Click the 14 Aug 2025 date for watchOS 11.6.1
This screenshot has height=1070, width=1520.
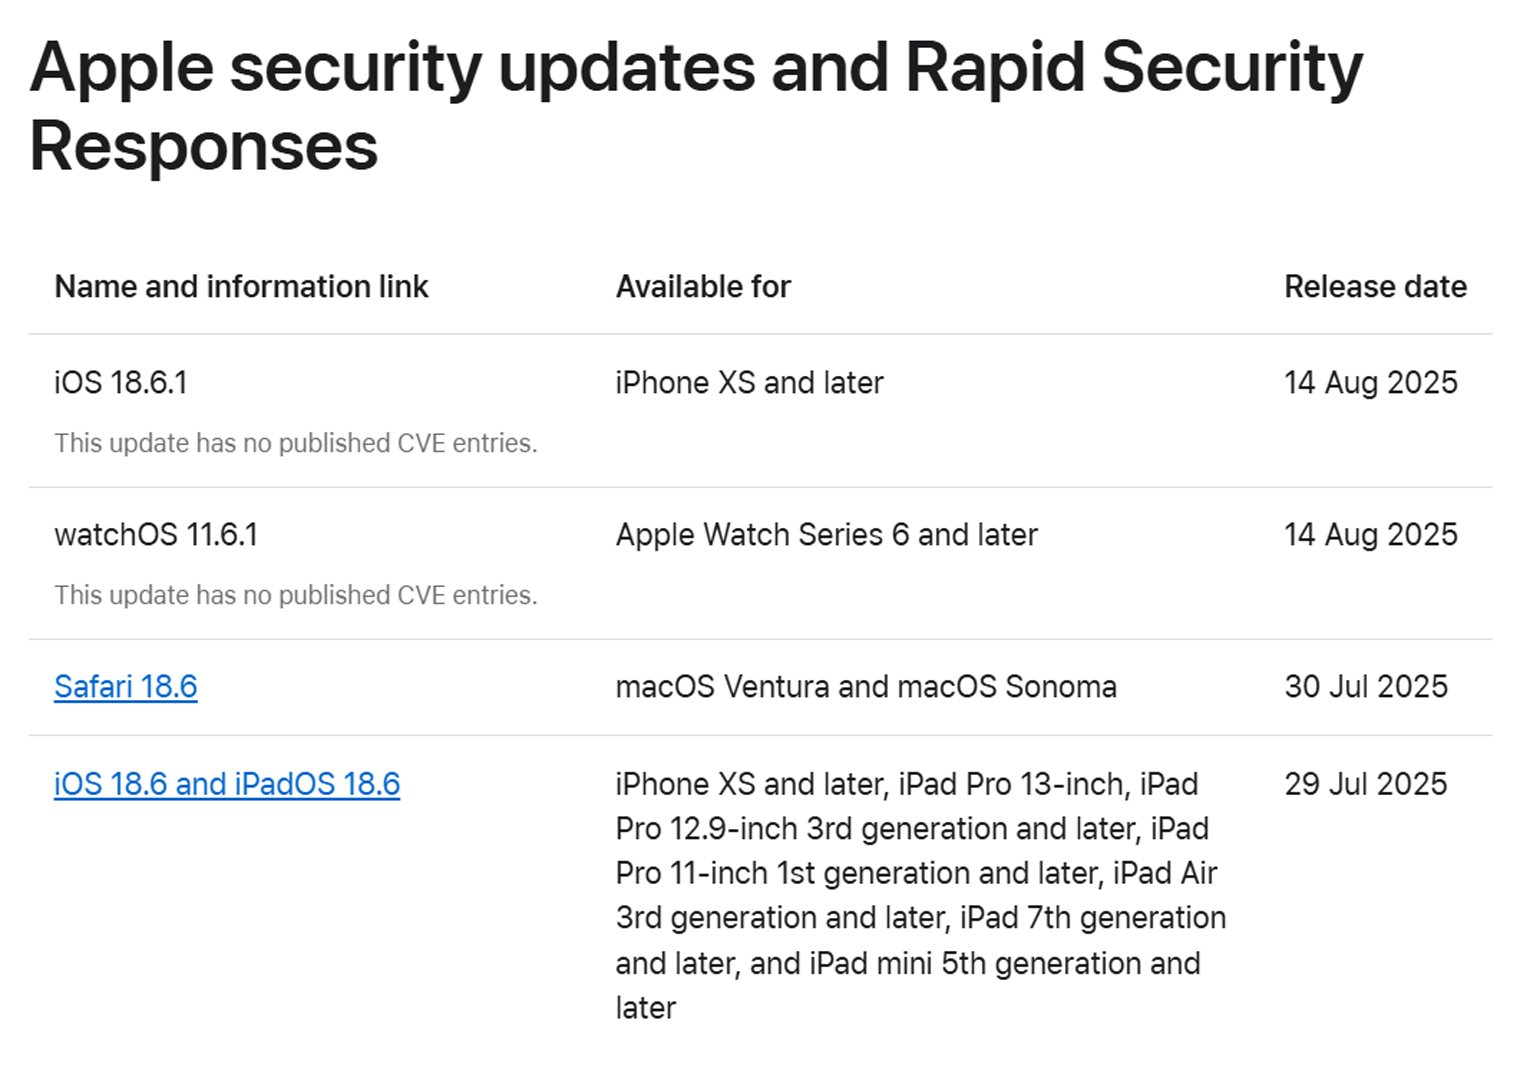pos(1371,534)
